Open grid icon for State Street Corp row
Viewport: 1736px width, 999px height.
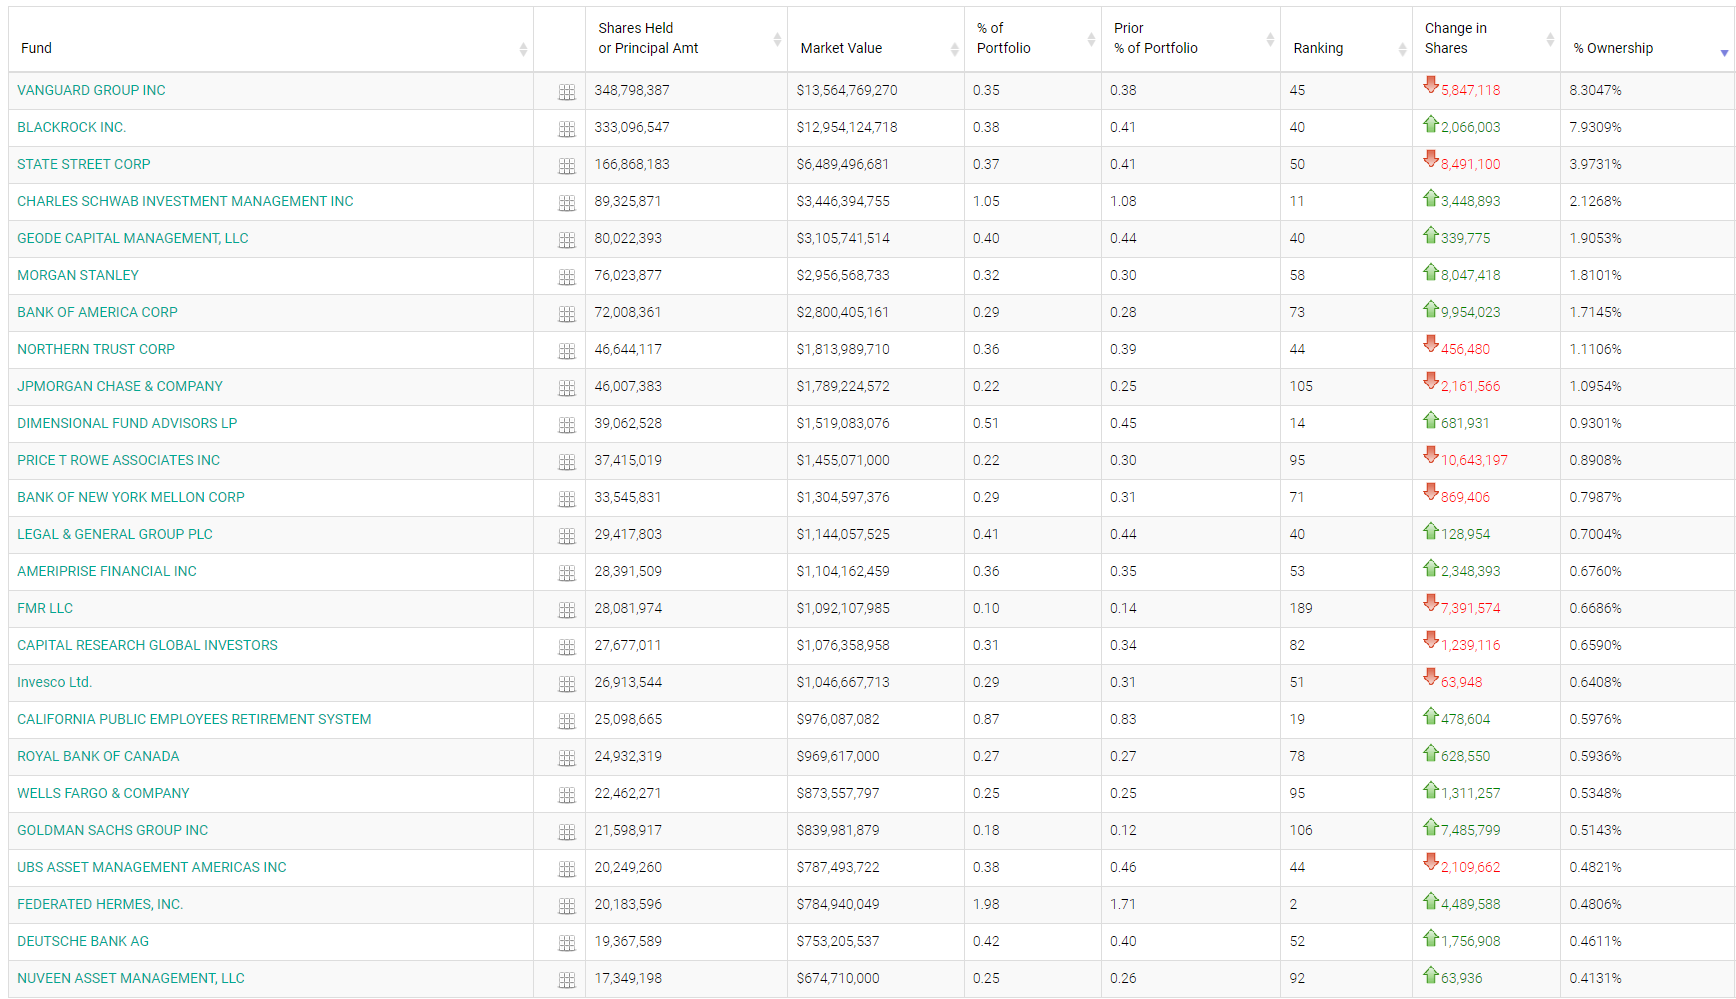[567, 166]
